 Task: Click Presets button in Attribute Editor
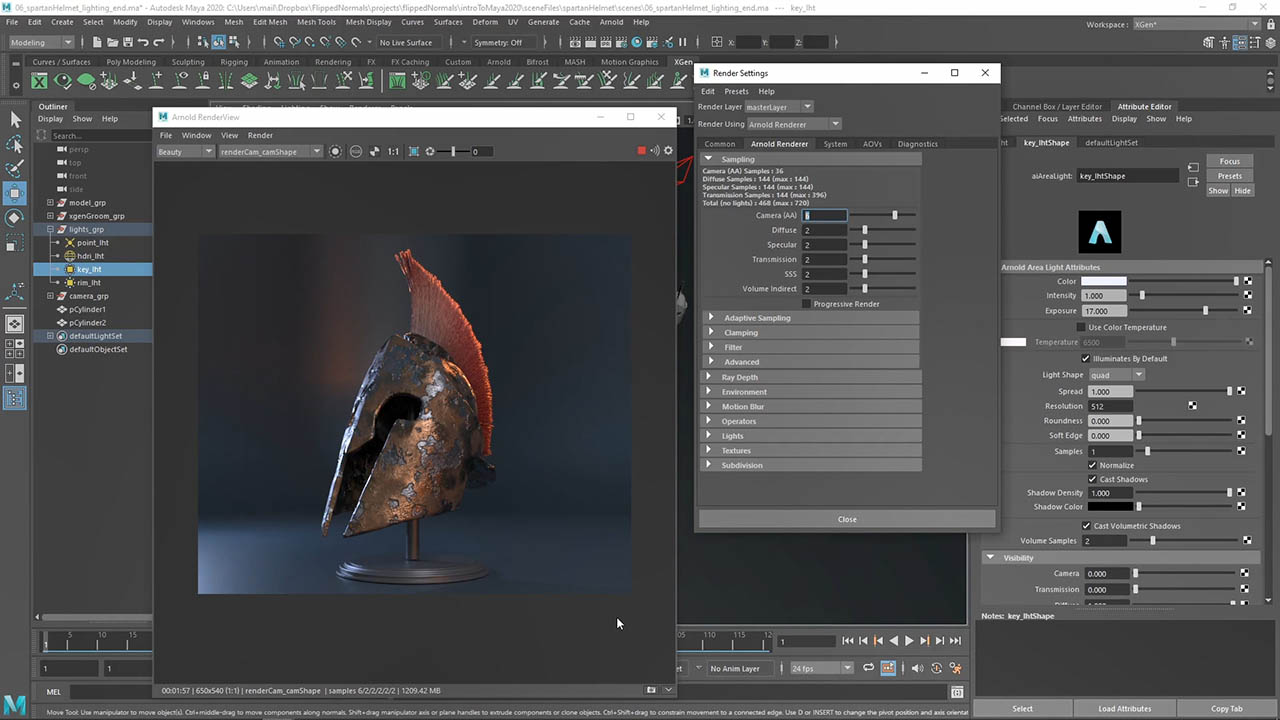(x=1230, y=176)
